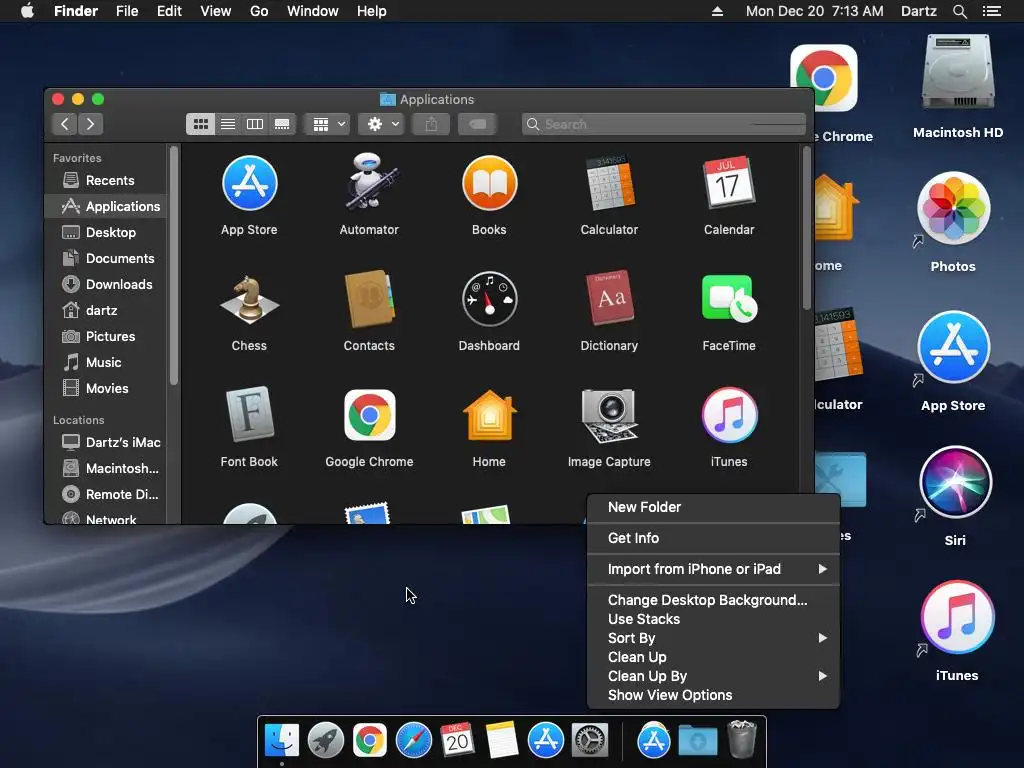Screen dimensions: 1024x768
Task: Open the App Store app in Applications window
Action: 249,184
